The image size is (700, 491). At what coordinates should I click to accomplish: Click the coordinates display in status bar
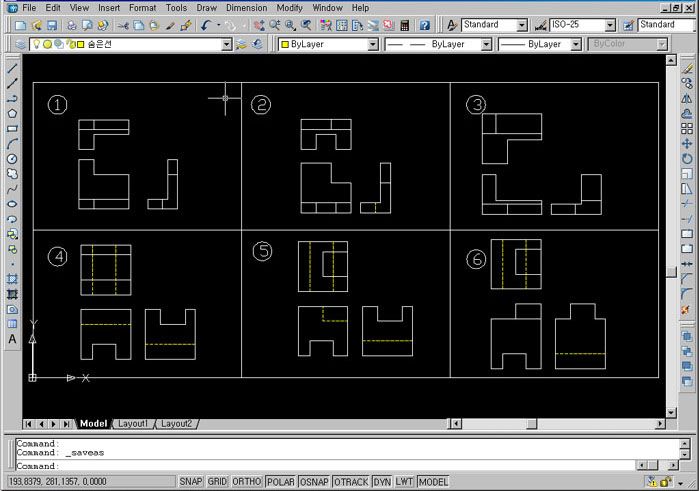click(91, 482)
